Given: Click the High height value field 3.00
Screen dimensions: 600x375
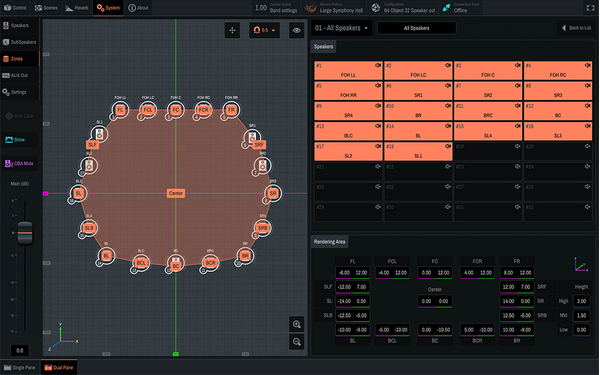Looking at the screenshot, I should pos(581,301).
